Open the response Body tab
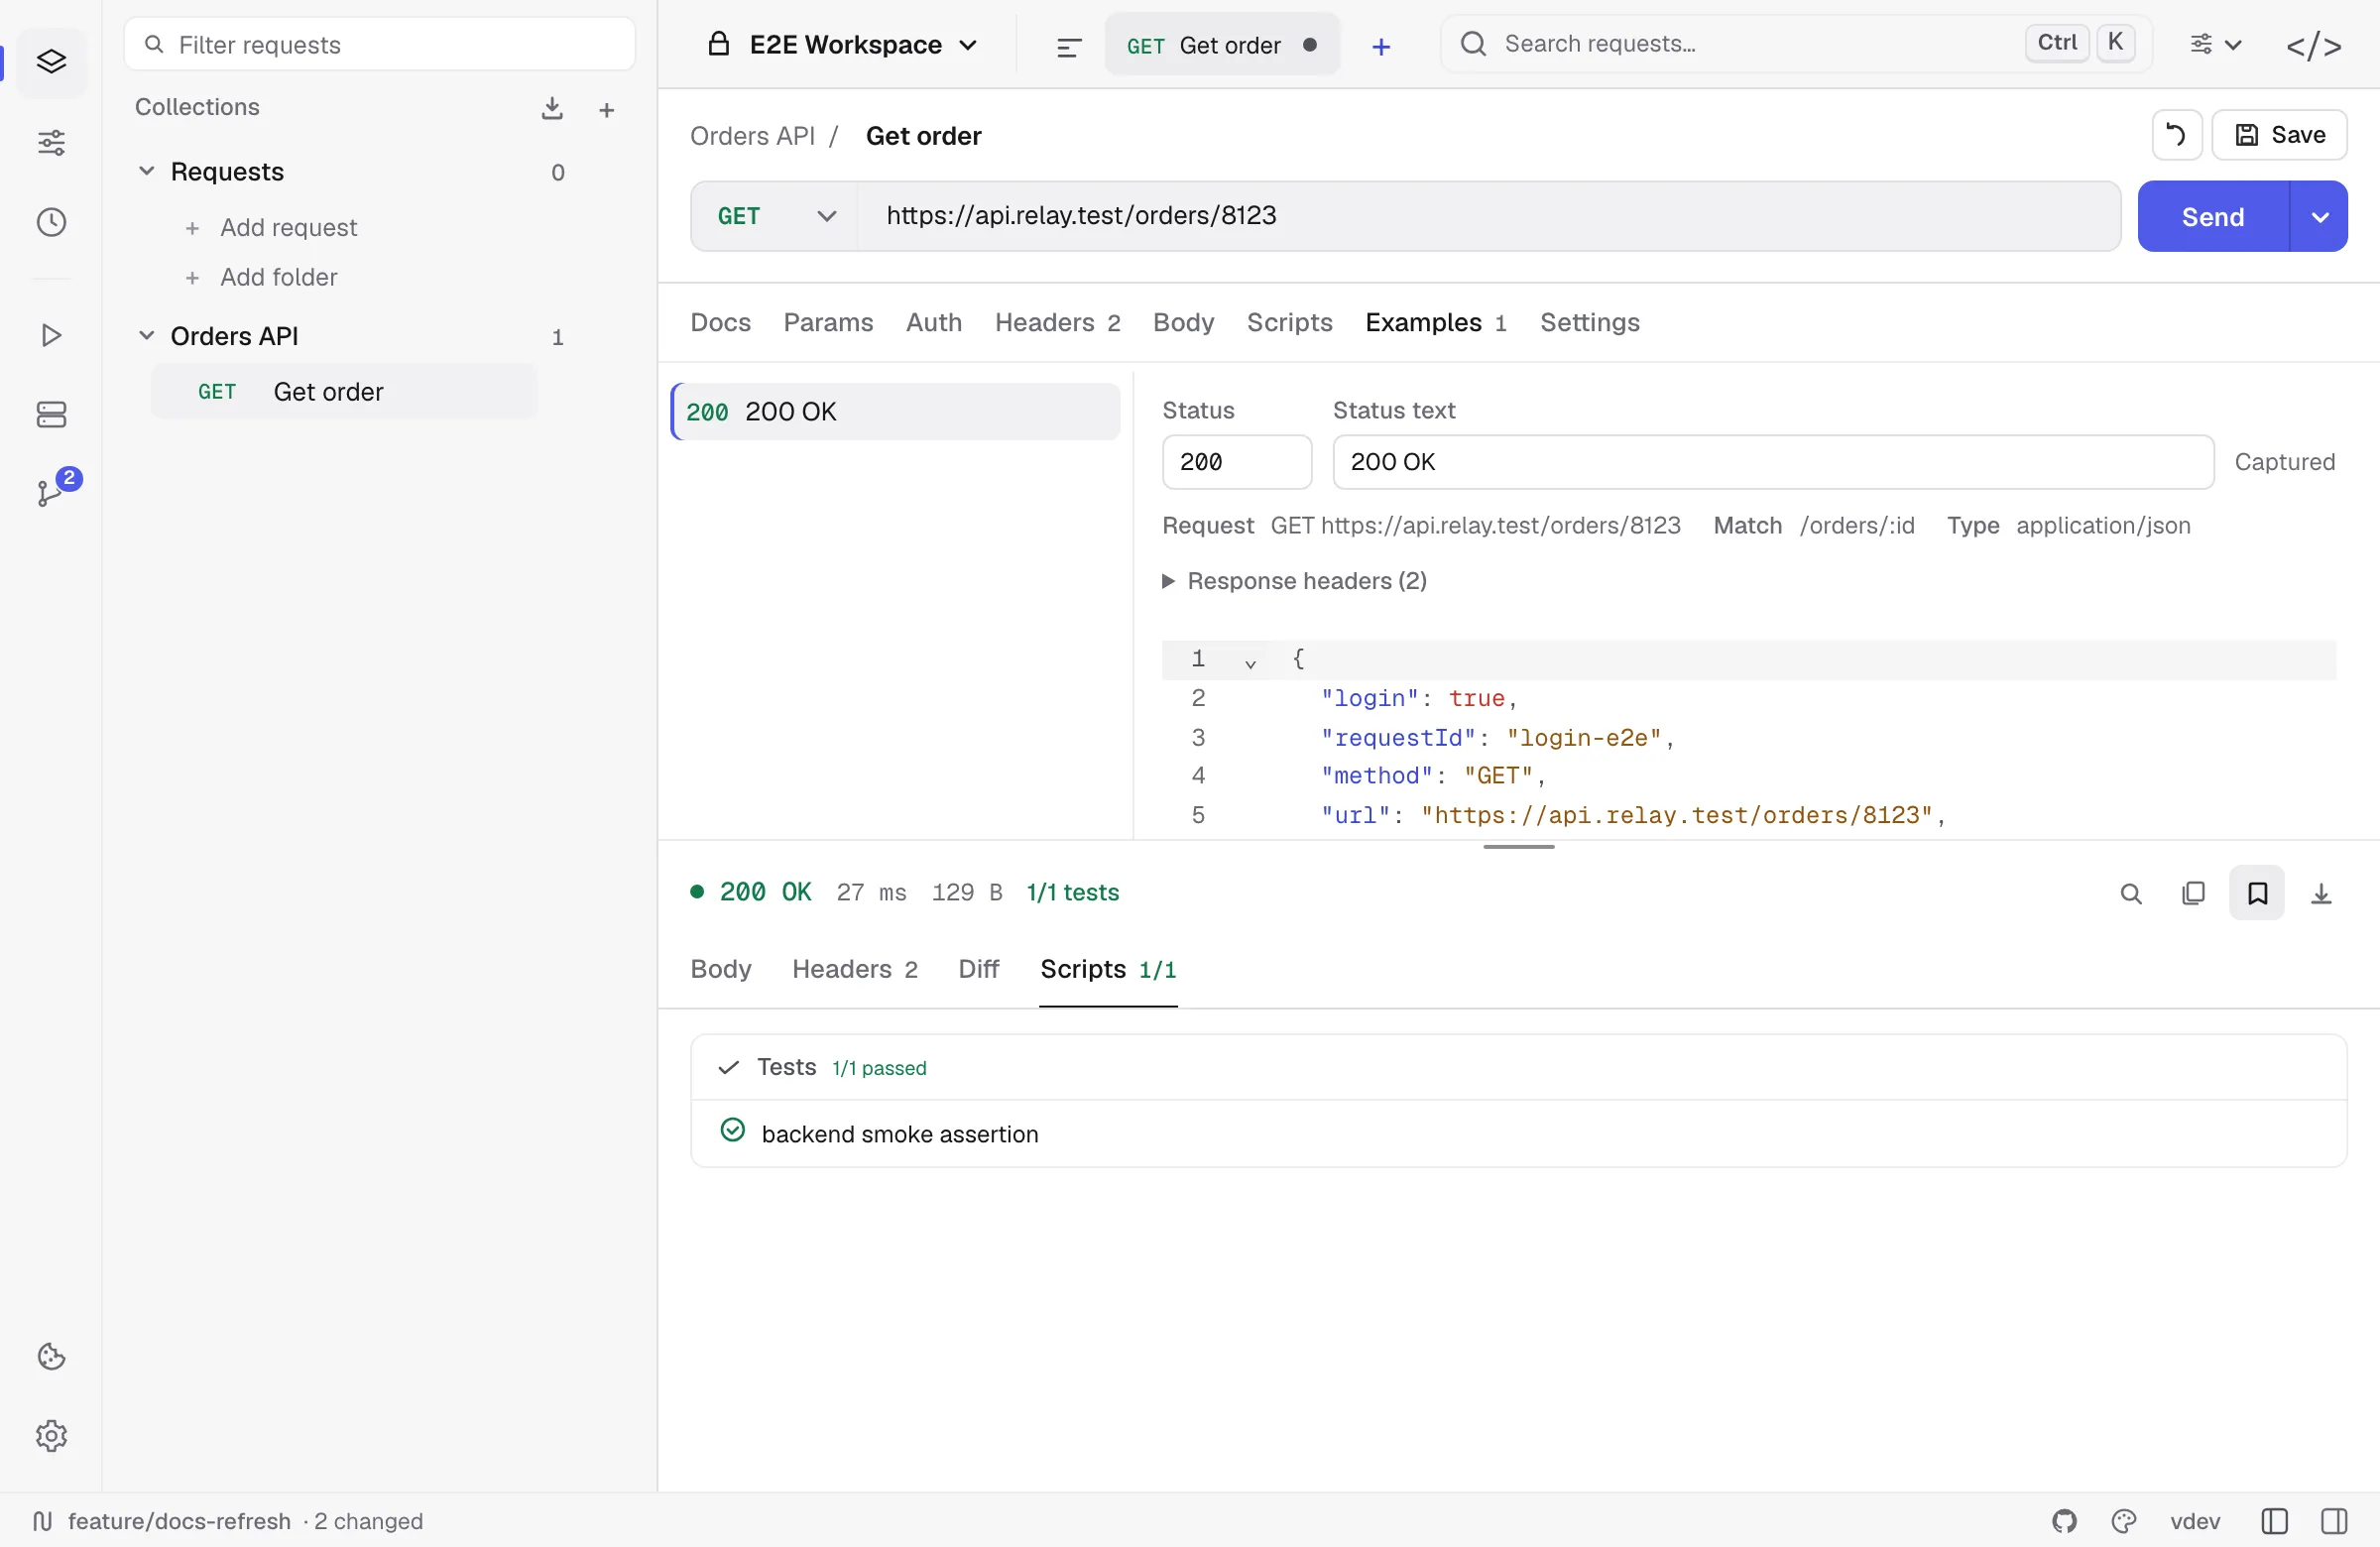This screenshot has width=2380, height=1547. [720, 968]
